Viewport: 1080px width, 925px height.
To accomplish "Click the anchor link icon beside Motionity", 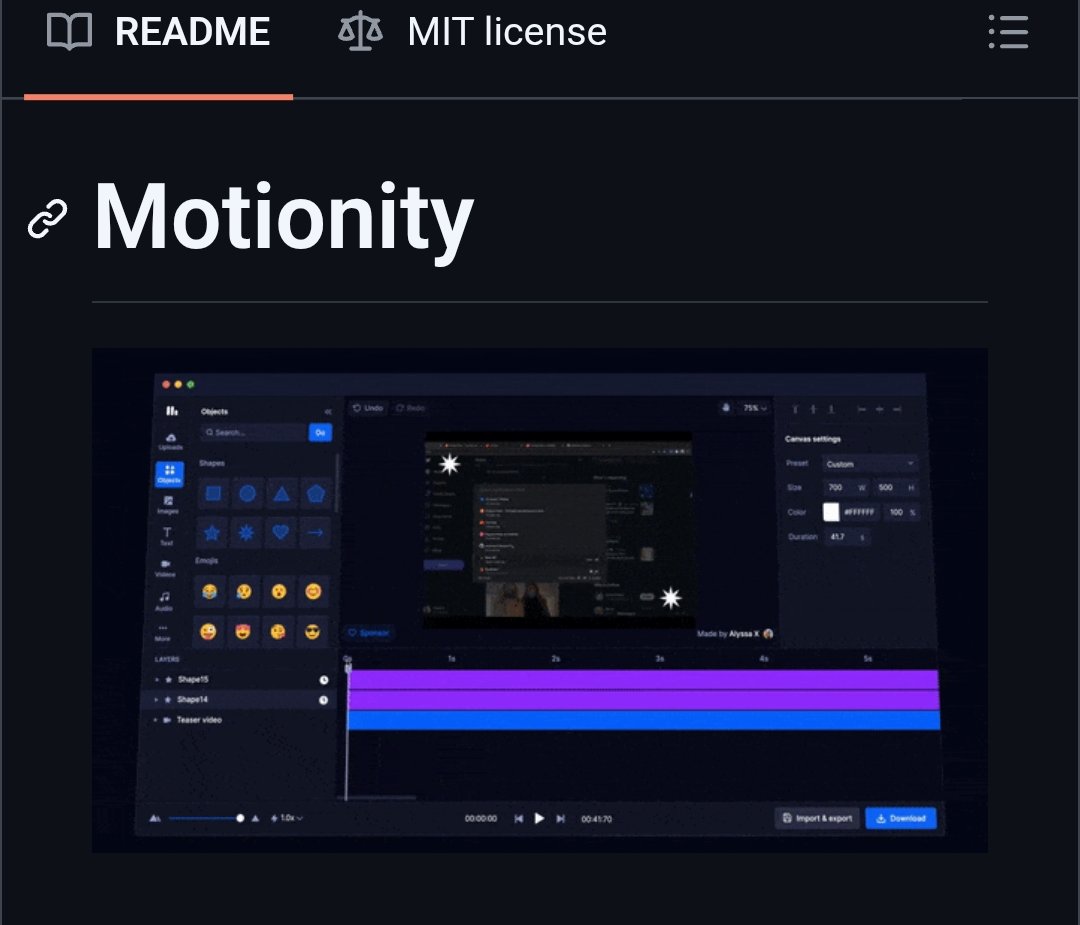I will pos(47,219).
